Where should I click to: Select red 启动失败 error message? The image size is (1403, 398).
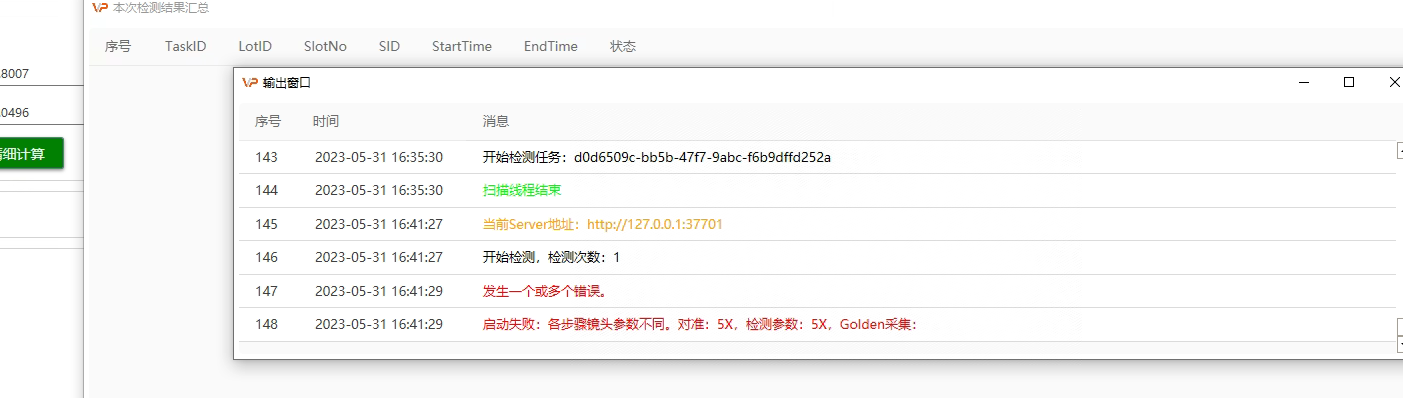(x=700, y=324)
